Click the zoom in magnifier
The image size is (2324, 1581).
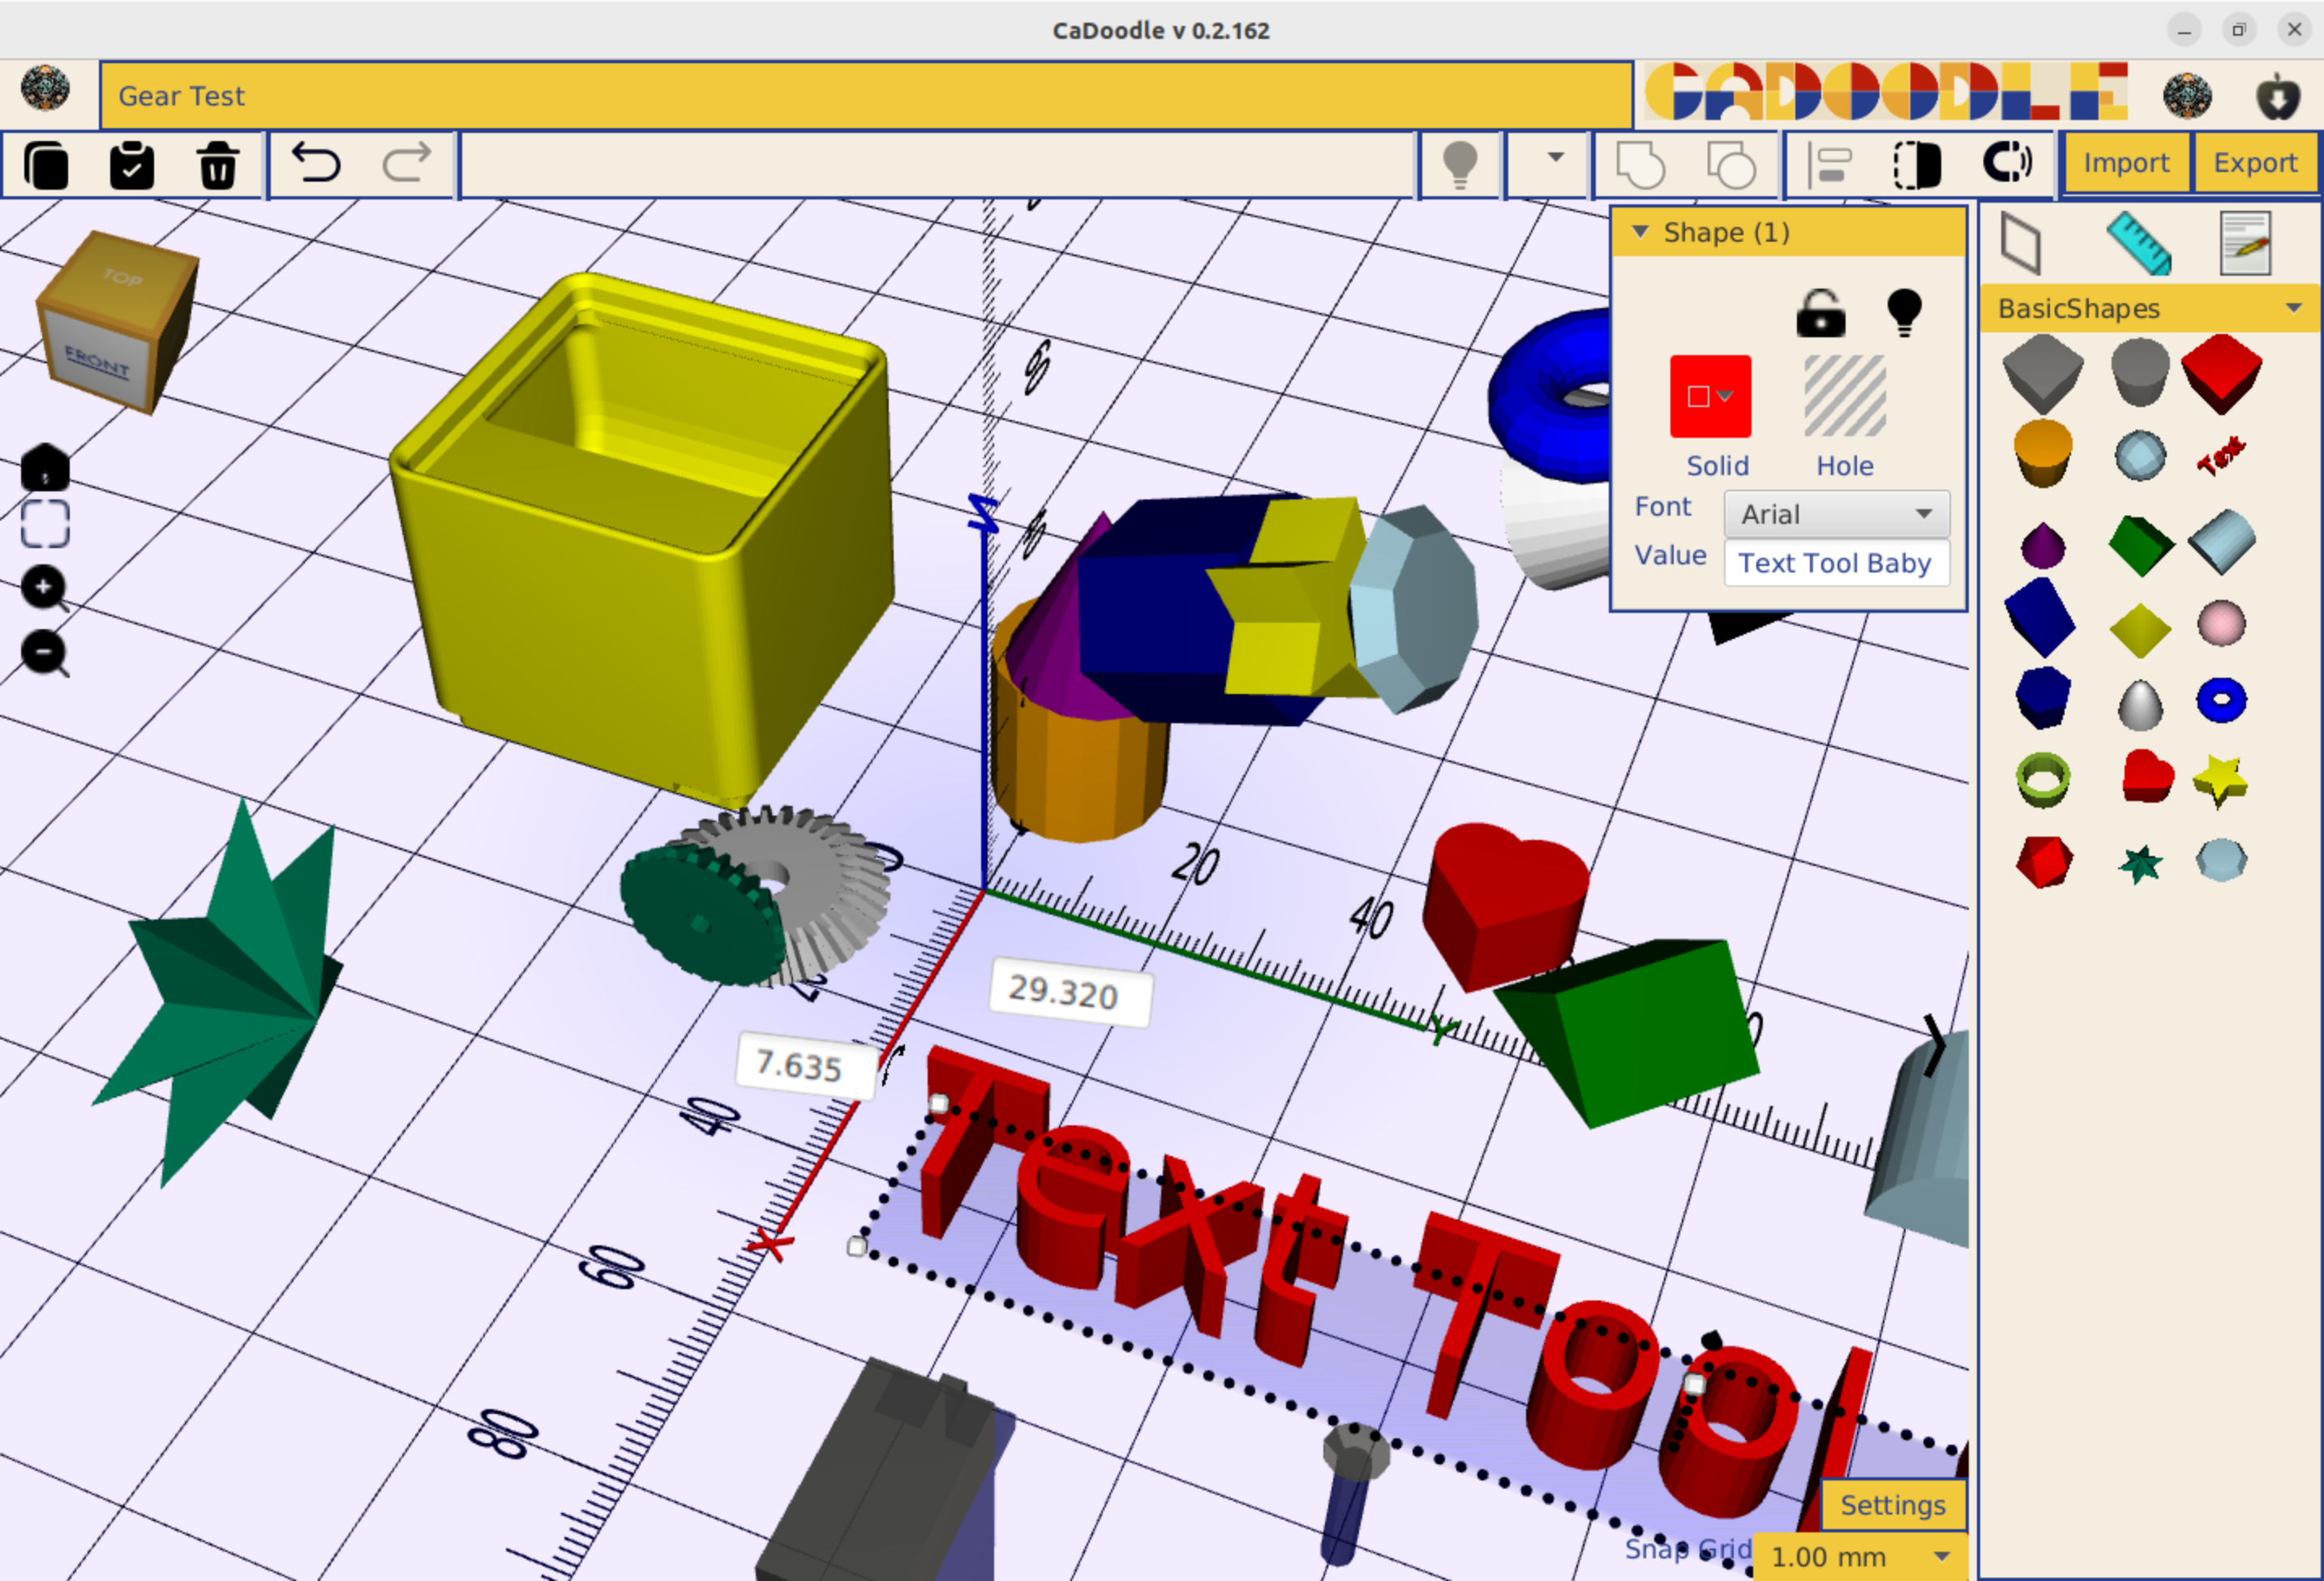point(45,589)
